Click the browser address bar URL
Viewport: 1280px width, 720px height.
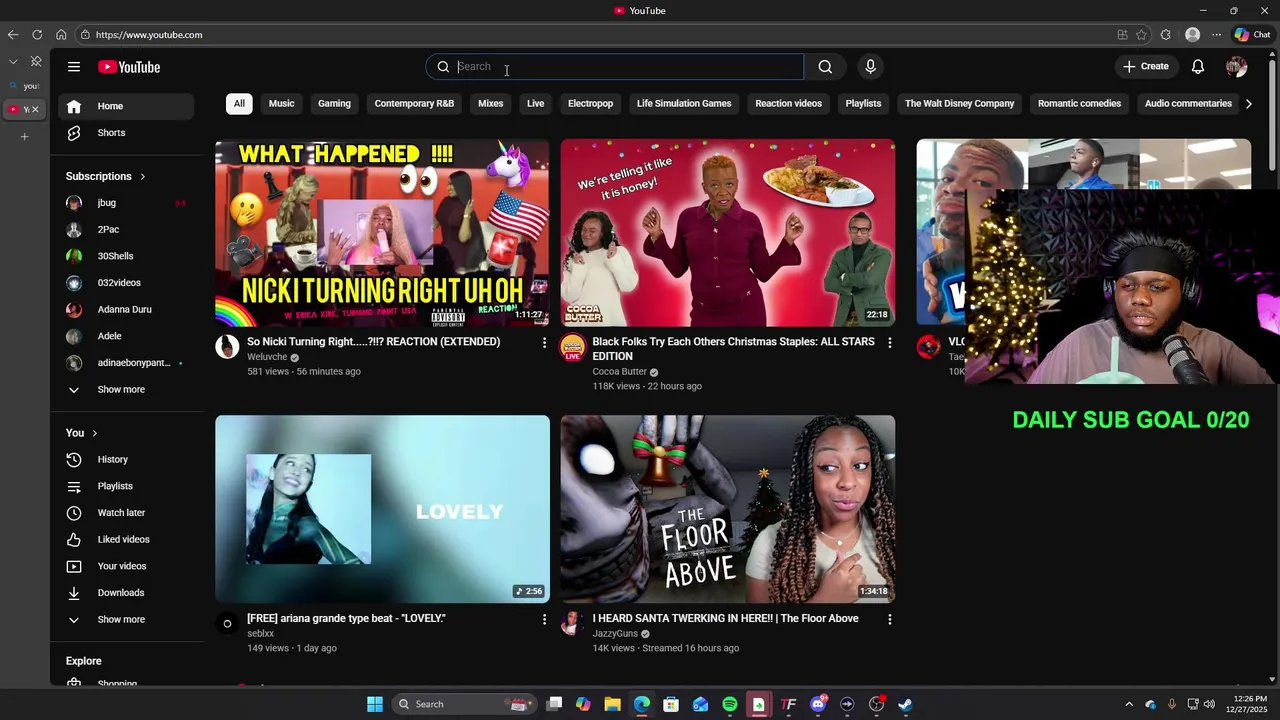pyautogui.click(x=149, y=35)
